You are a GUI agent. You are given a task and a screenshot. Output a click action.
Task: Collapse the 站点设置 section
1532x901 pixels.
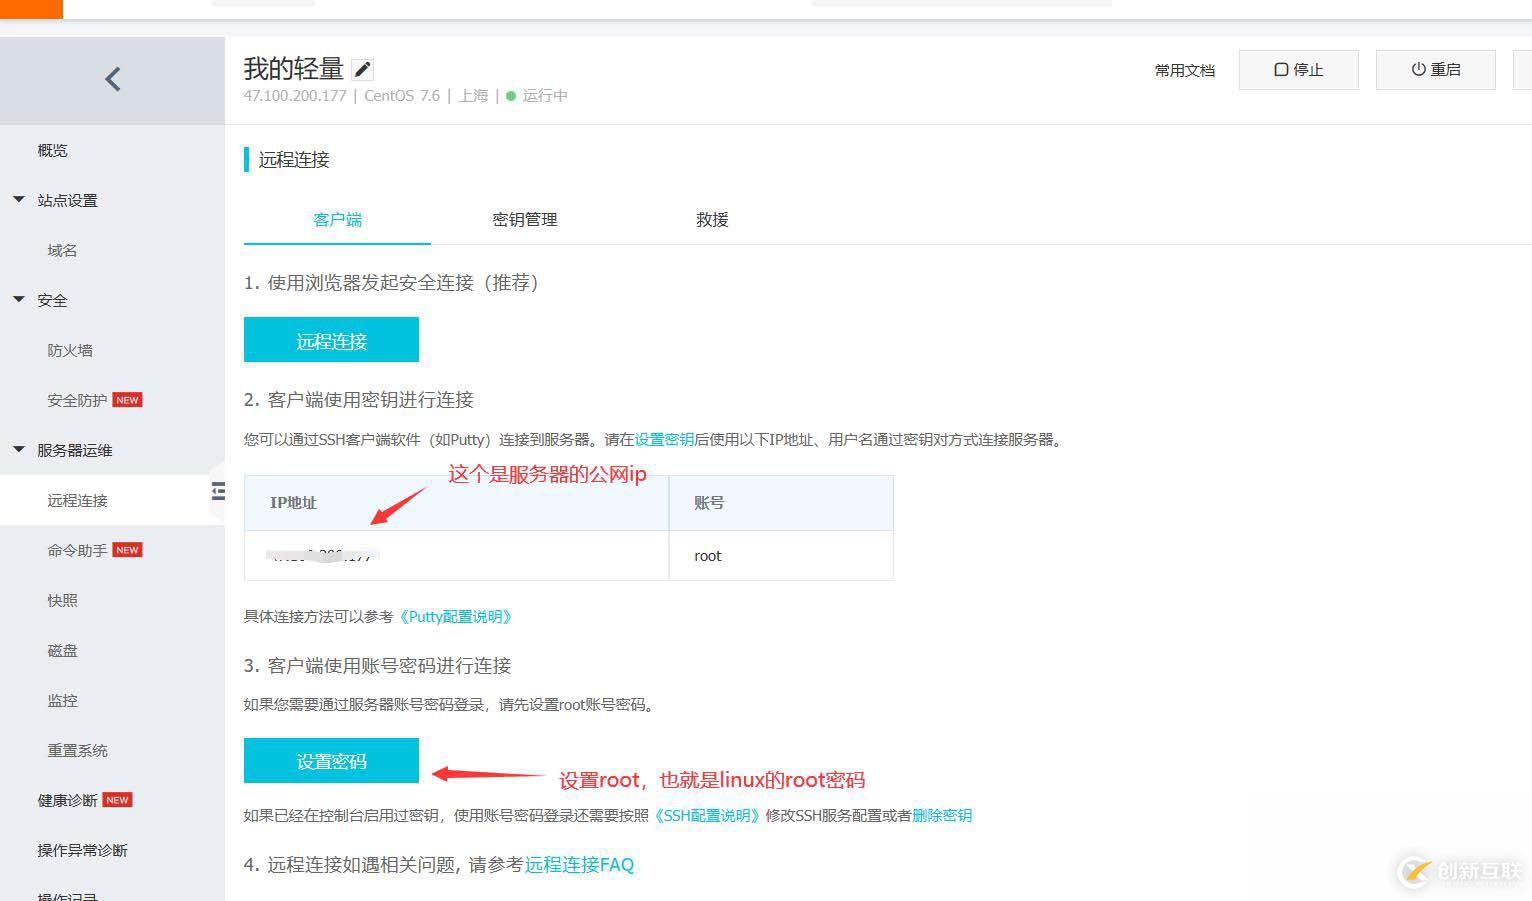point(17,199)
